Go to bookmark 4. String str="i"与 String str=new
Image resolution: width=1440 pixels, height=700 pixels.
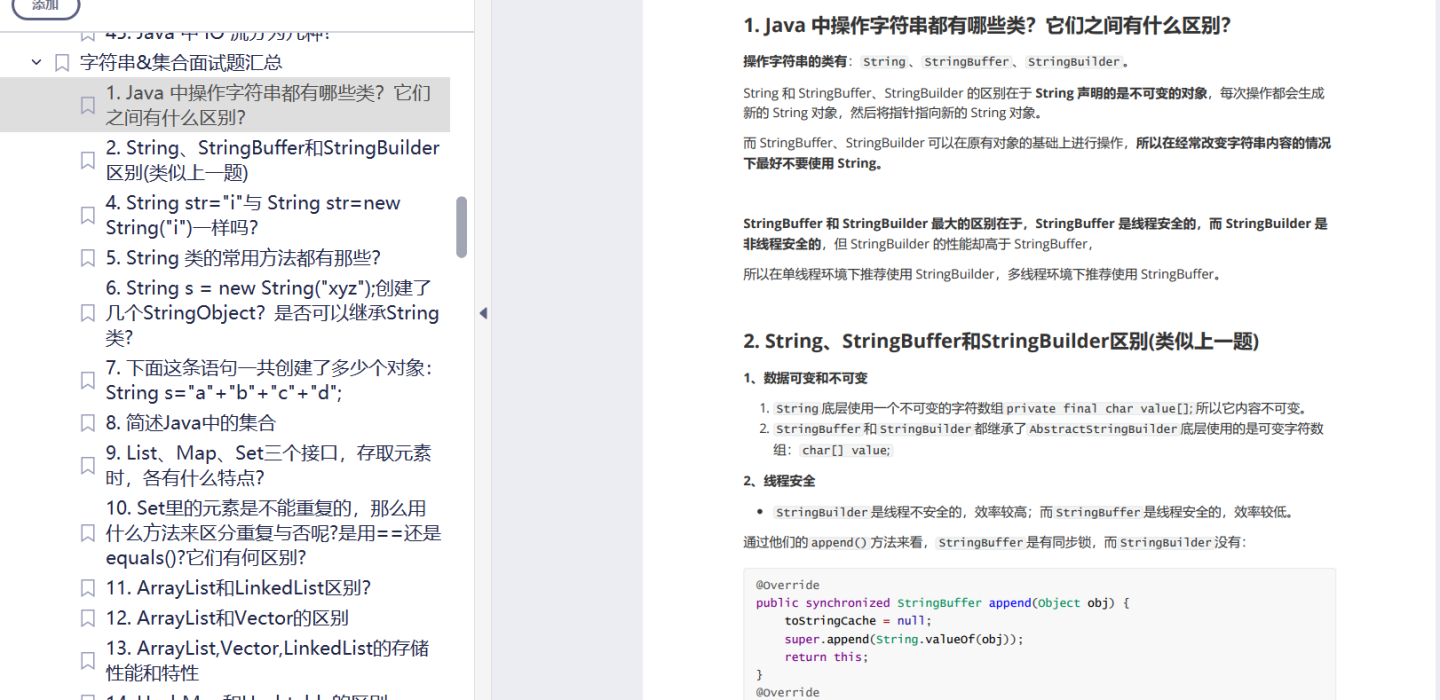pos(253,215)
